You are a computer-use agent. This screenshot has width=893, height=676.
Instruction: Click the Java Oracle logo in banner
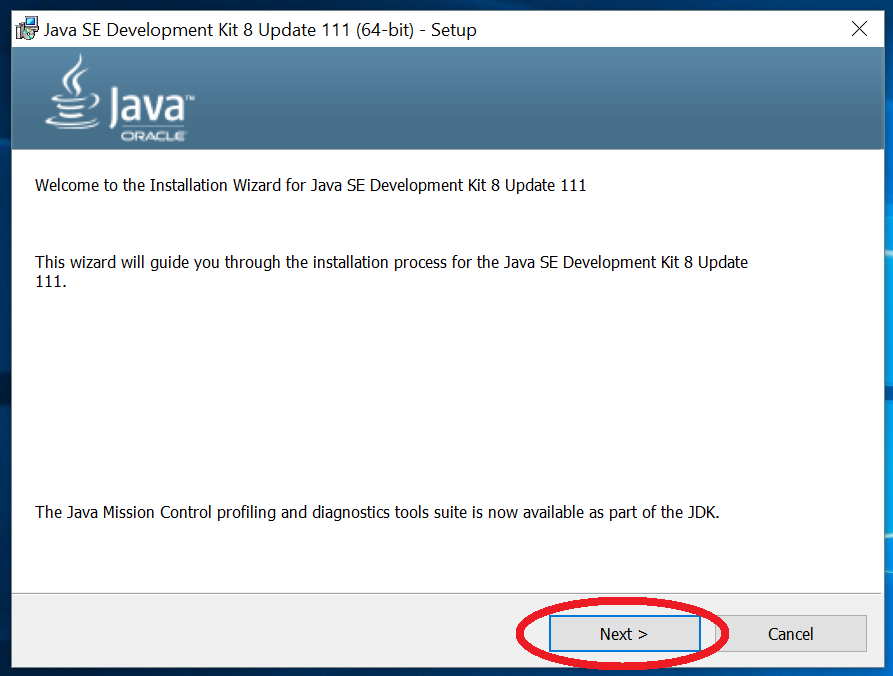coord(120,98)
